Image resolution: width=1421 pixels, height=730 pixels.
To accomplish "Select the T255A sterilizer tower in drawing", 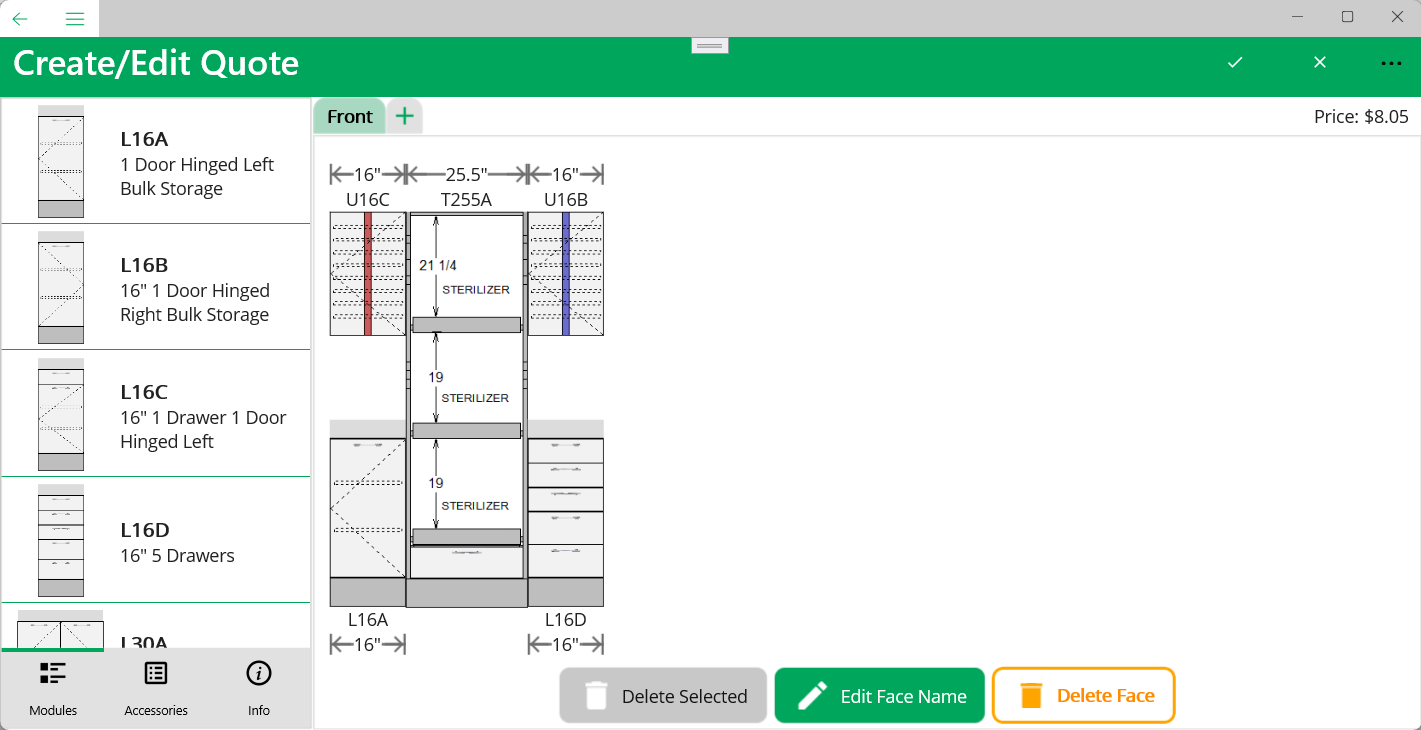I will click(x=467, y=410).
